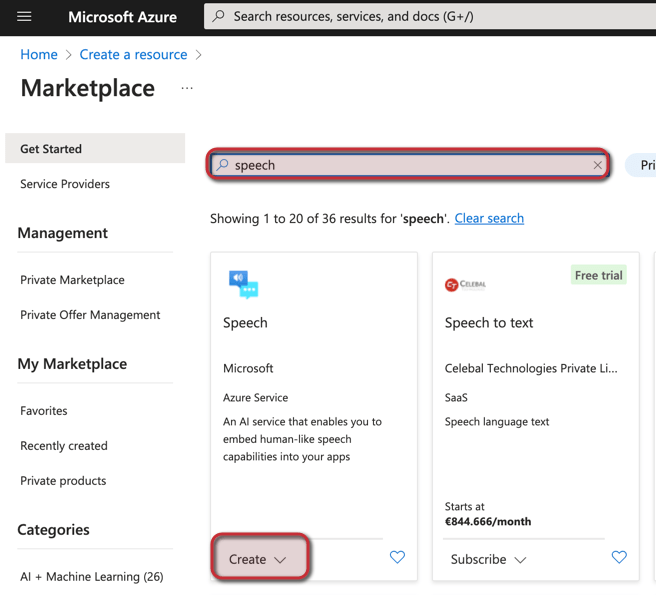Image resolution: width=656 pixels, height=595 pixels.
Task: Expand the Create dropdown for Speech
Action: coord(258,559)
